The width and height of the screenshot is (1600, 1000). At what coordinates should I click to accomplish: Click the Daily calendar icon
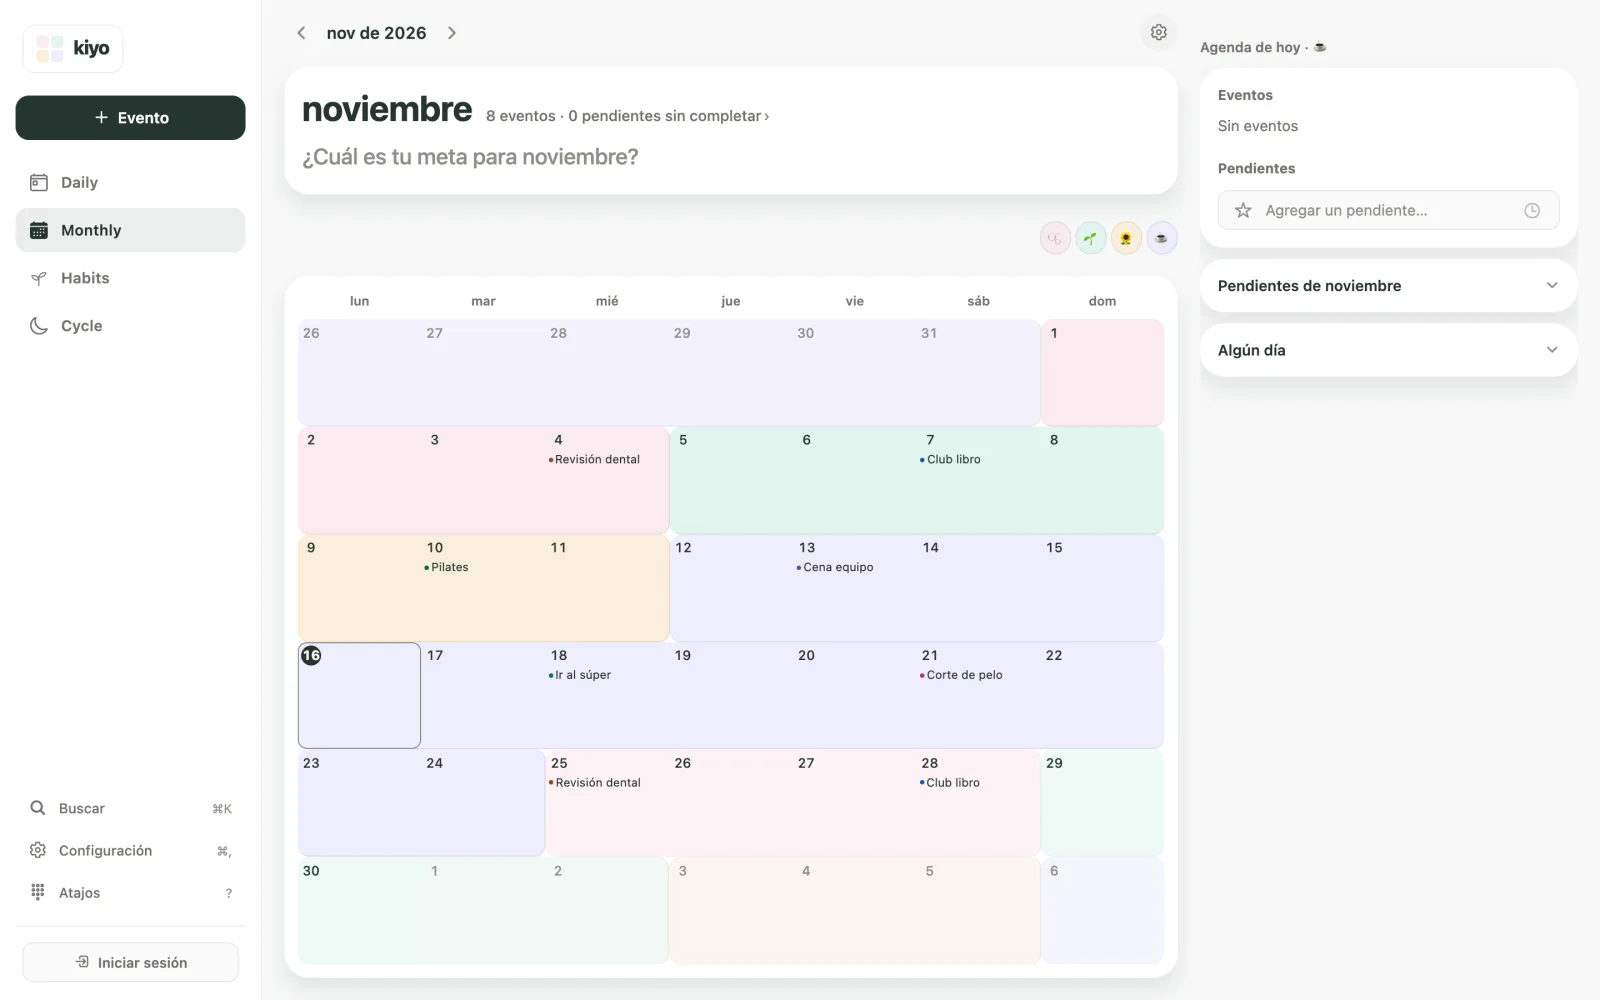39,182
